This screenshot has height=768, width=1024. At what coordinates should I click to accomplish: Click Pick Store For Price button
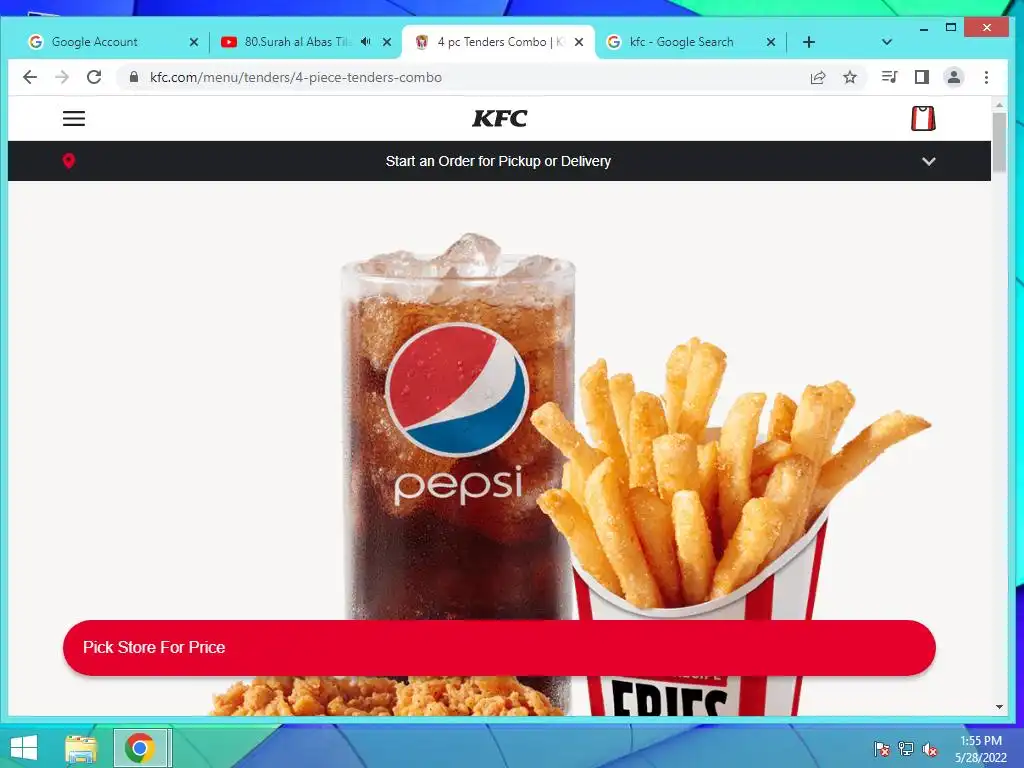(x=499, y=648)
